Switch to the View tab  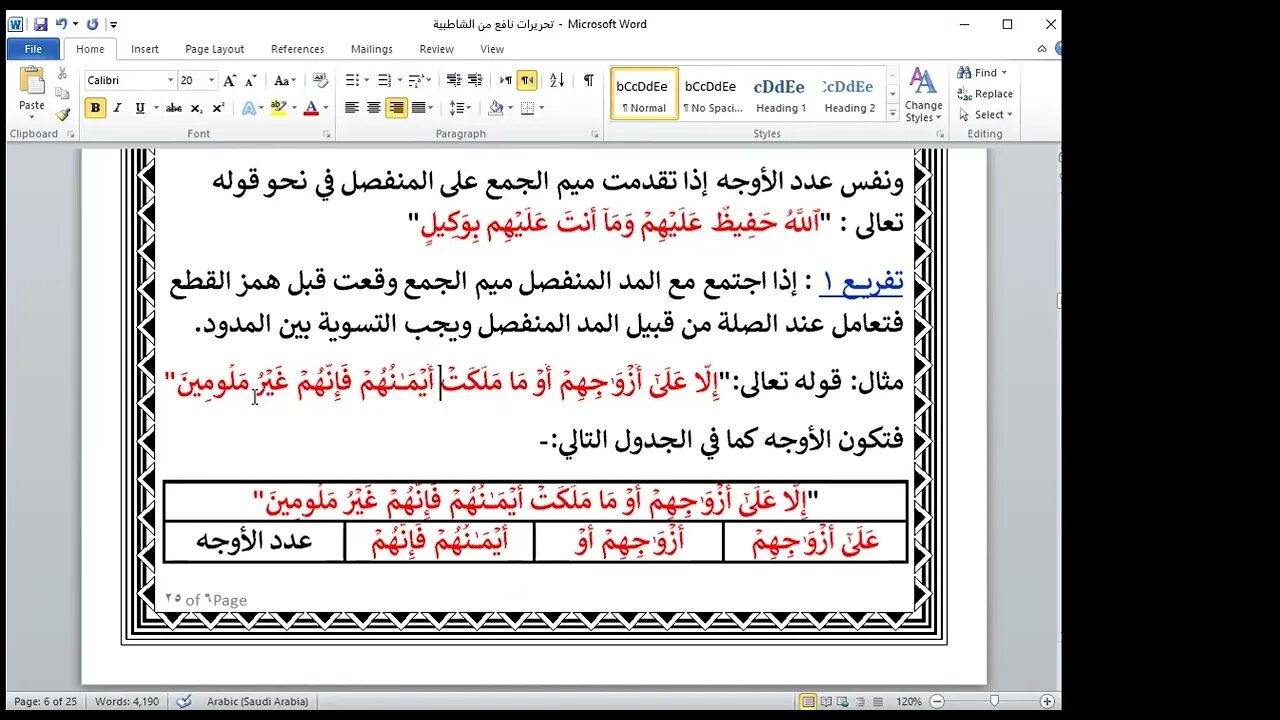tap(492, 49)
